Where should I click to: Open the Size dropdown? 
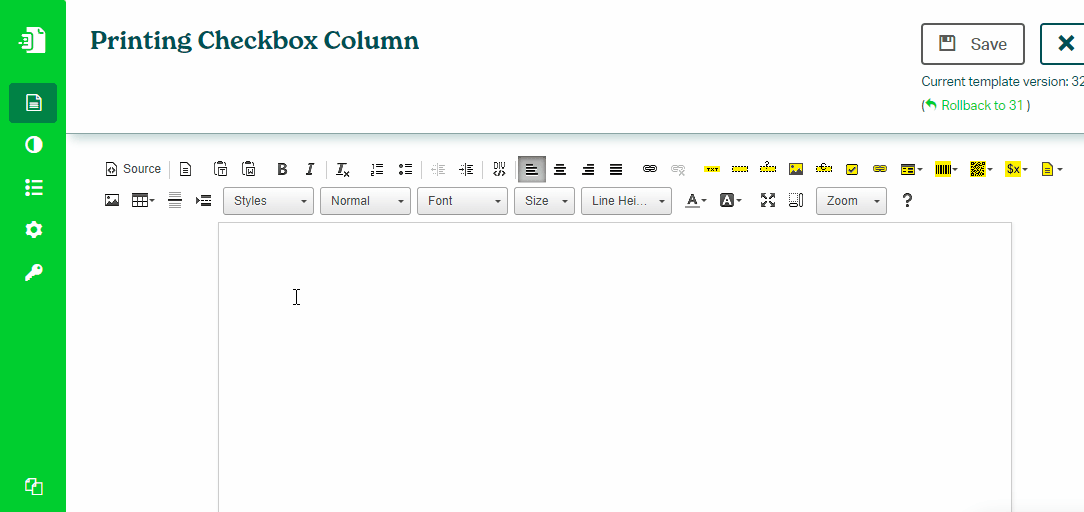[544, 201]
